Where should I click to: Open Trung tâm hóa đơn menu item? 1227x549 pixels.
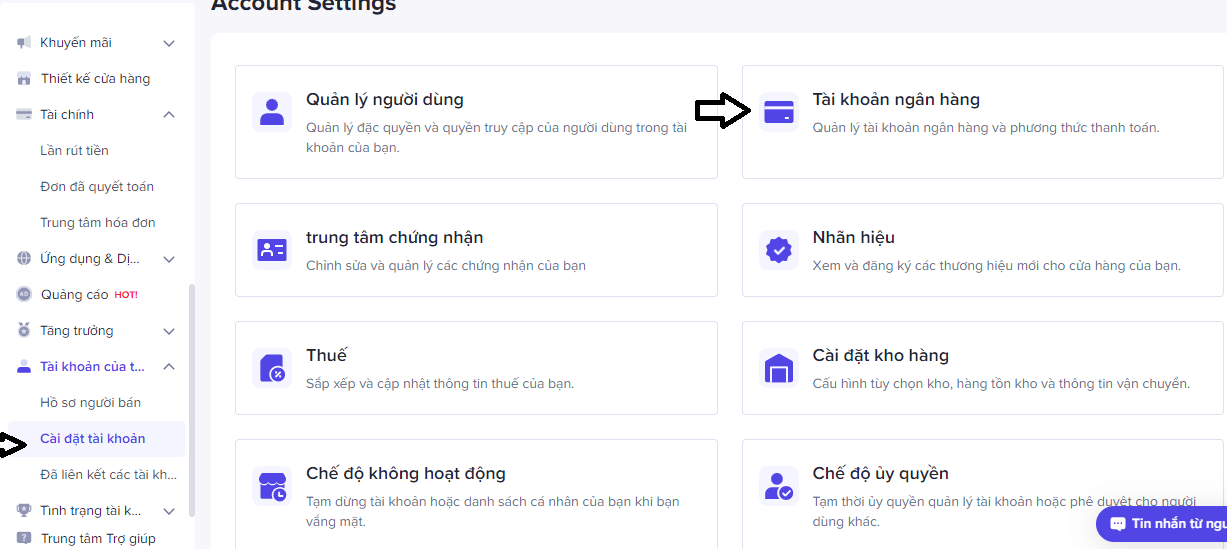[98, 223]
